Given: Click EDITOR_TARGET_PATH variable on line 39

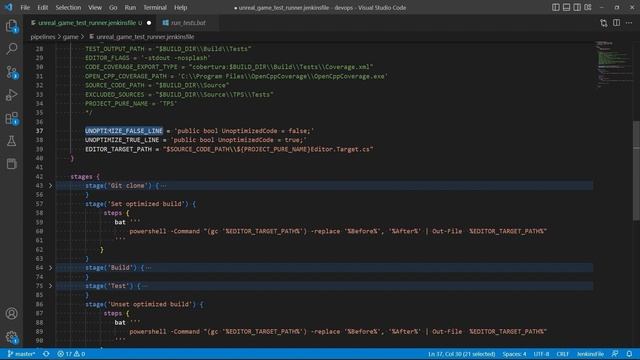Looking at the screenshot, I should point(118,149).
